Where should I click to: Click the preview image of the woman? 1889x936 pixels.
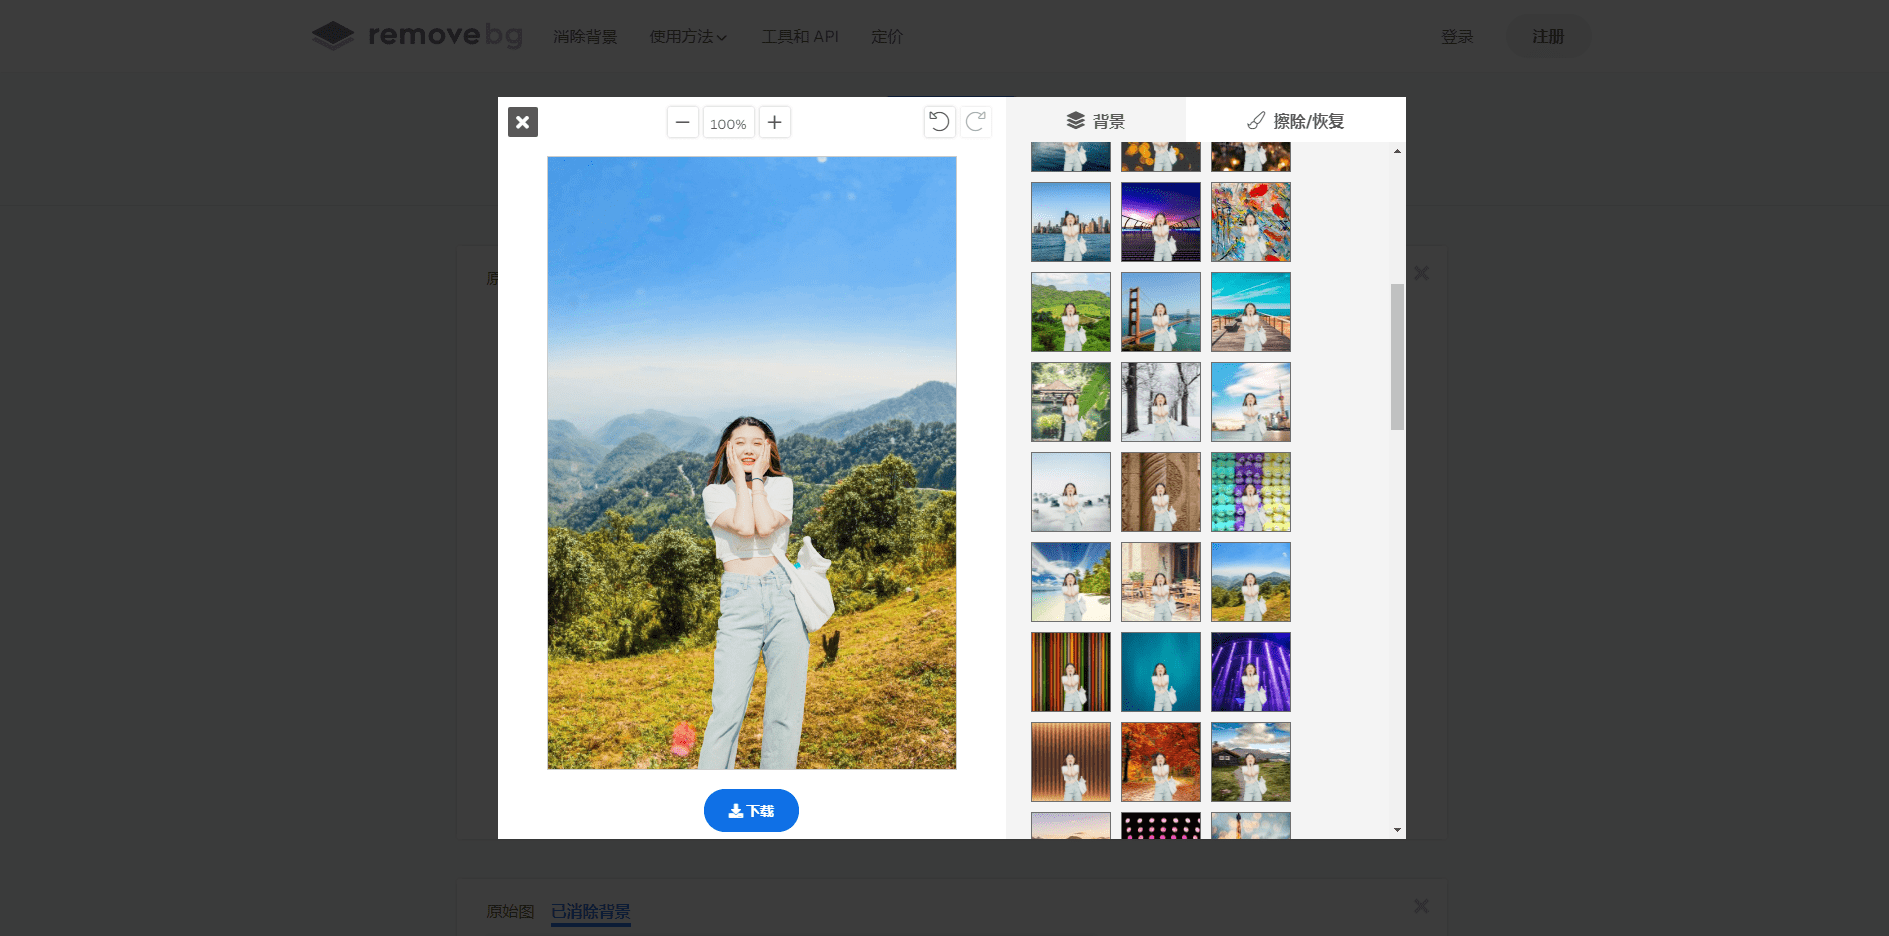[x=752, y=463]
